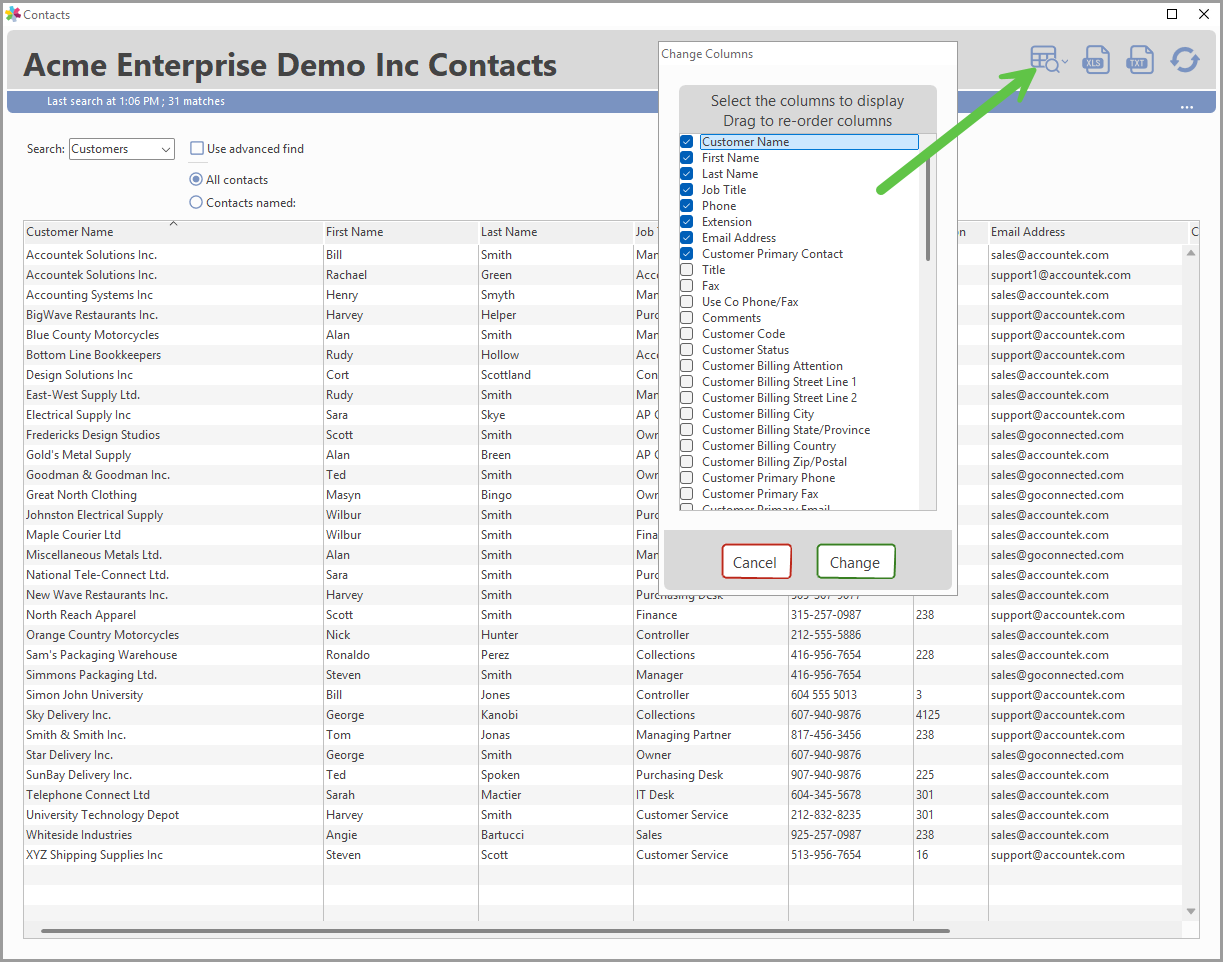Screen dimensions: 1223x962
Task: Select the BigWave Restaurants Inc. row
Action: point(603,315)
